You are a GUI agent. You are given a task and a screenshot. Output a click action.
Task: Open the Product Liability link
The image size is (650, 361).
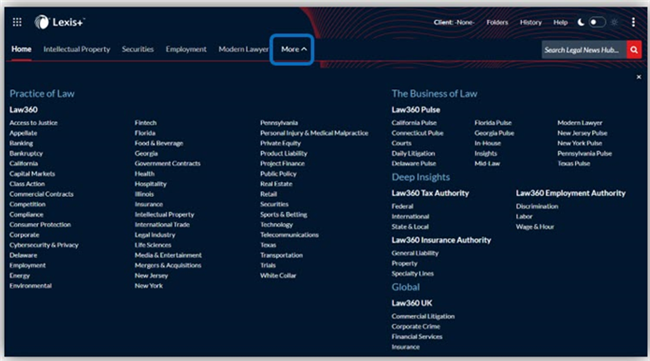284,153
